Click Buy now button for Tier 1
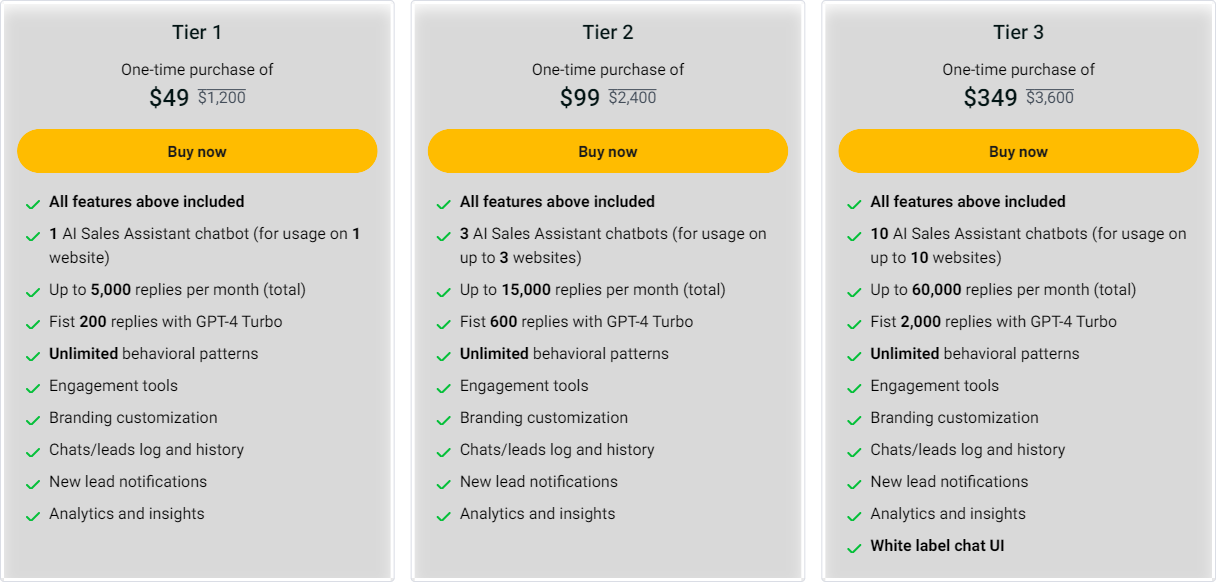Viewport: 1216px width, 582px height. (x=197, y=152)
